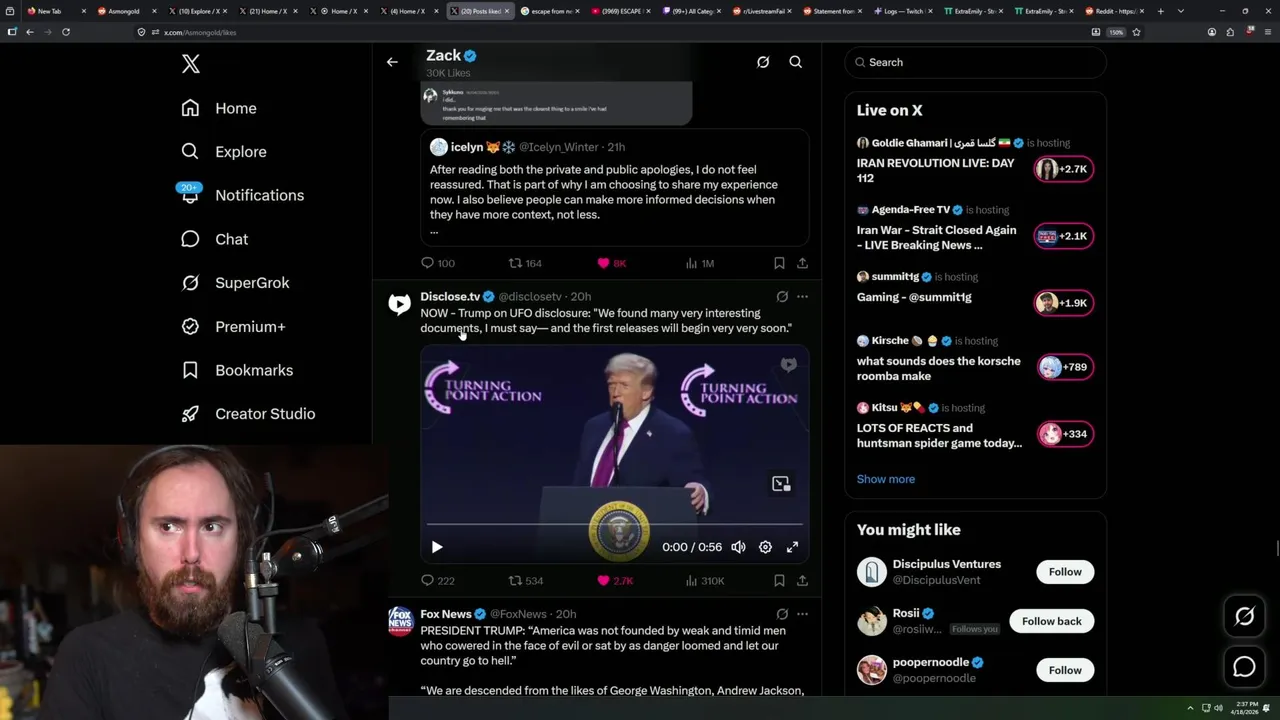Screen dimensions: 1280x720
Task: Repost the Disclose.tv post with 534 reposts
Action: click(525, 580)
